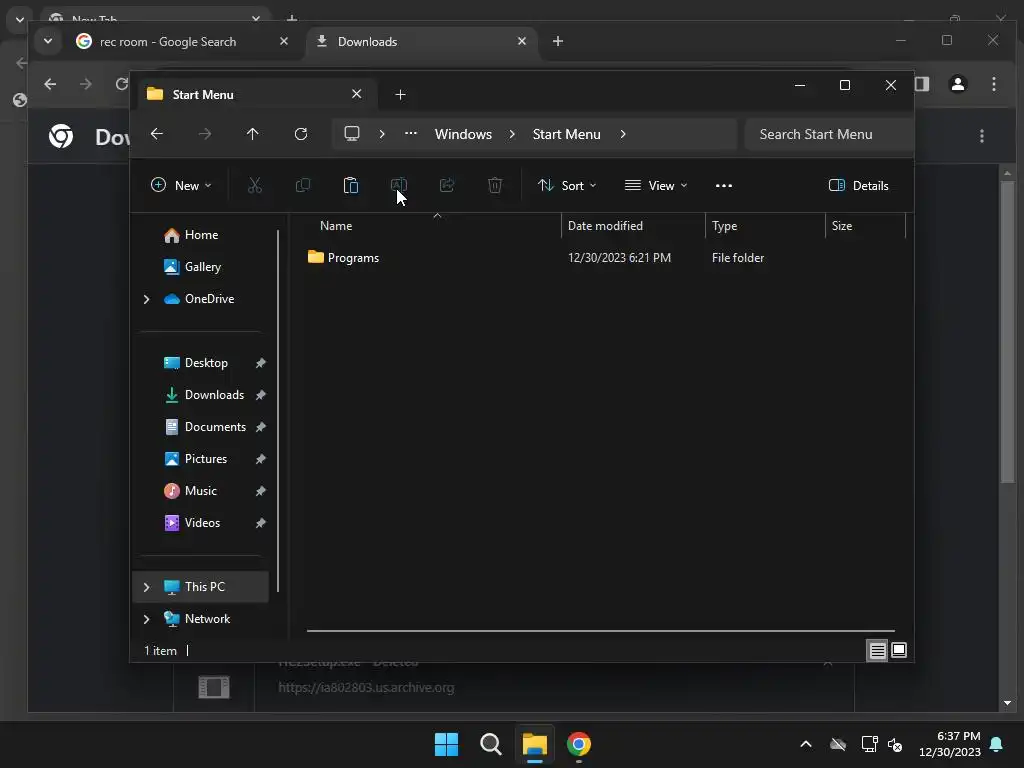The height and width of the screenshot is (768, 1024).
Task: Expand the OneDrive tree node
Action: tap(146, 299)
